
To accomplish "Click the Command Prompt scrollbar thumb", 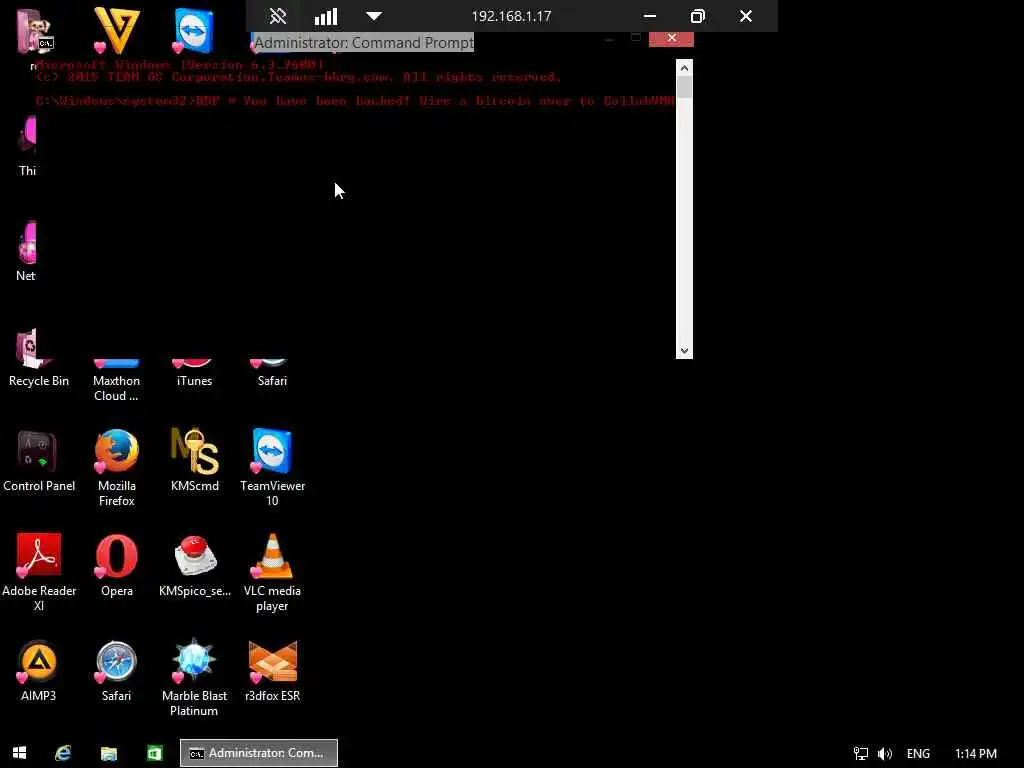I will tap(684, 88).
